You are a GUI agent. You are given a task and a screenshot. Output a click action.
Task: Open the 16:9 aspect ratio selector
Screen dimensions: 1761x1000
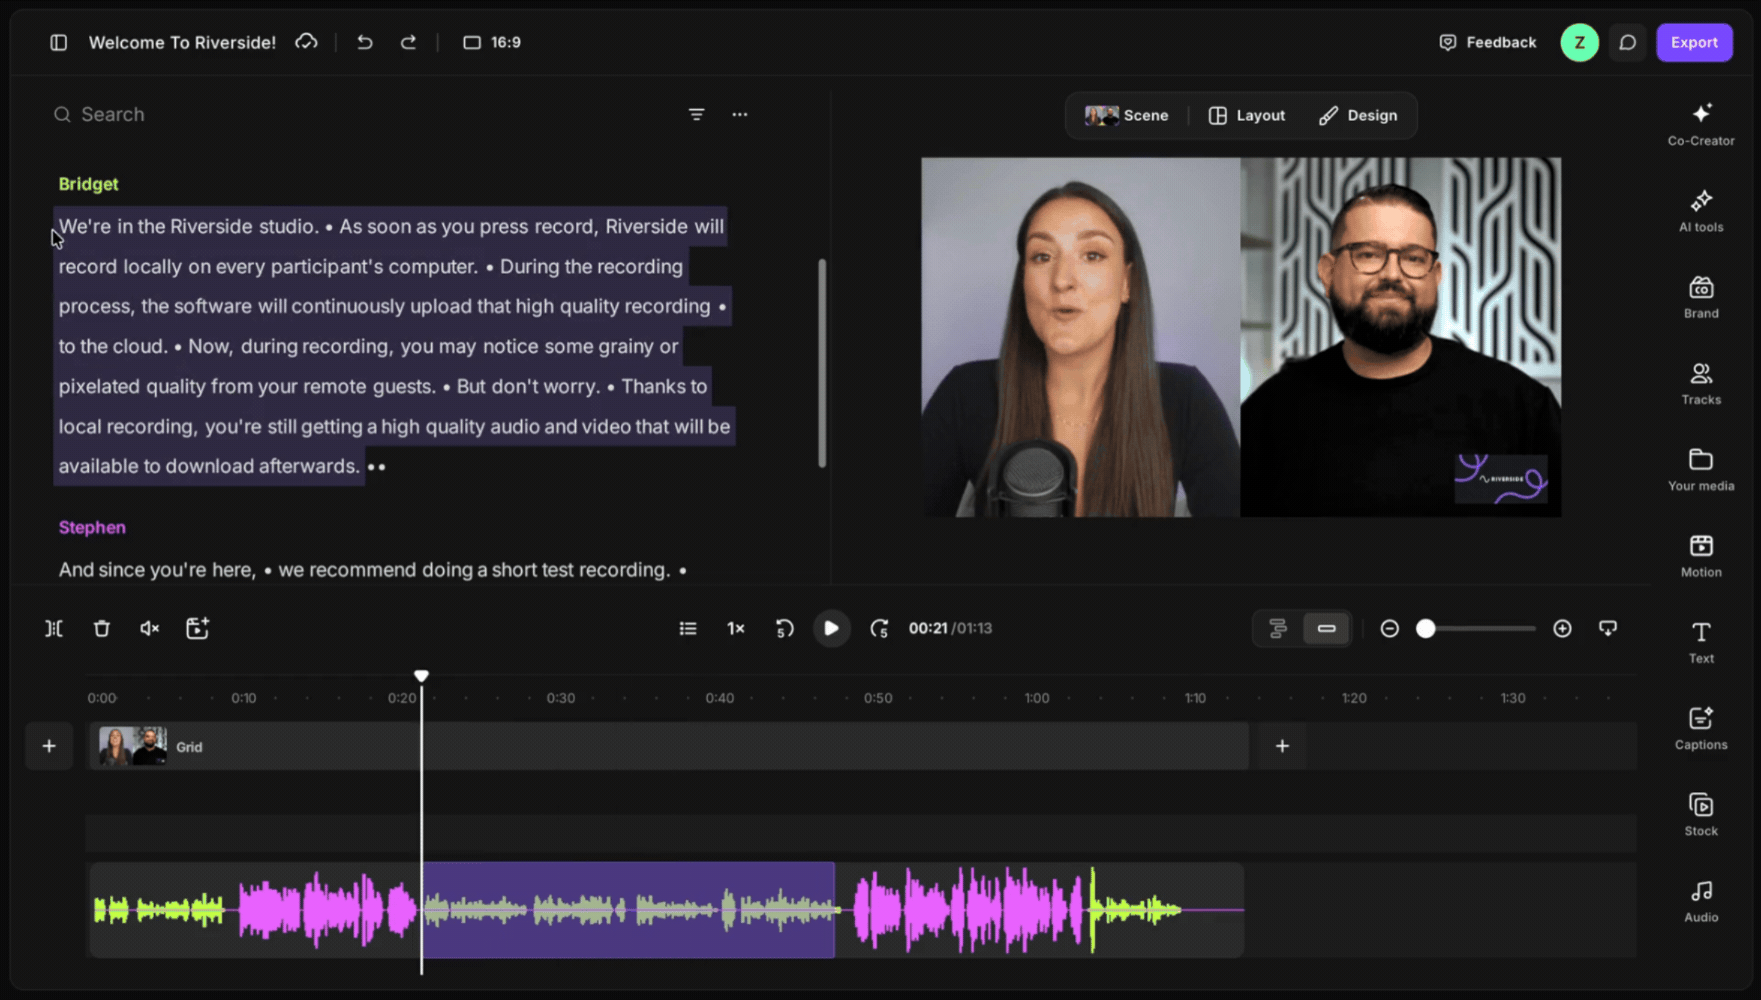pyautogui.click(x=492, y=42)
